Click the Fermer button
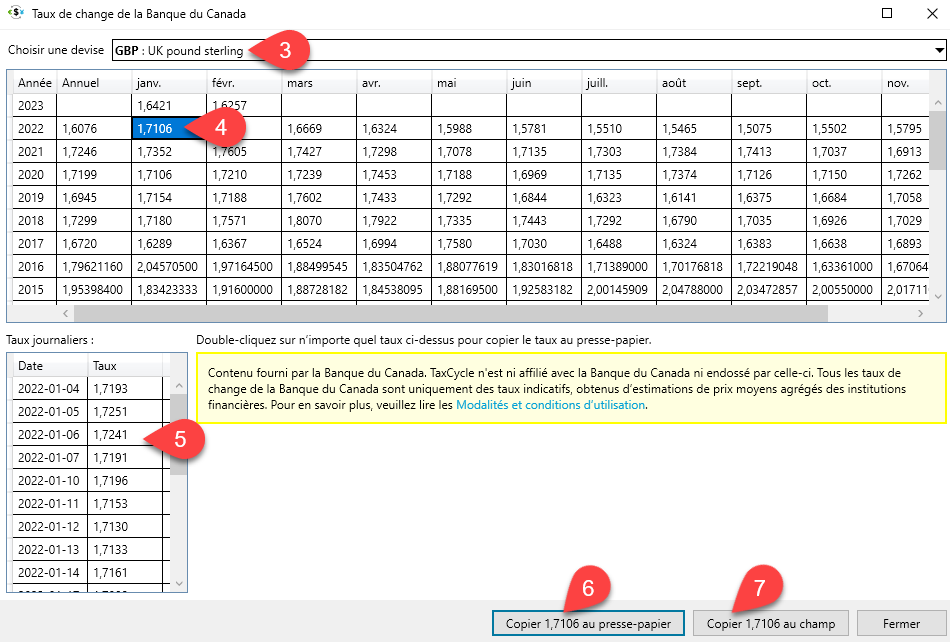The height and width of the screenshot is (642, 950). (x=901, y=623)
